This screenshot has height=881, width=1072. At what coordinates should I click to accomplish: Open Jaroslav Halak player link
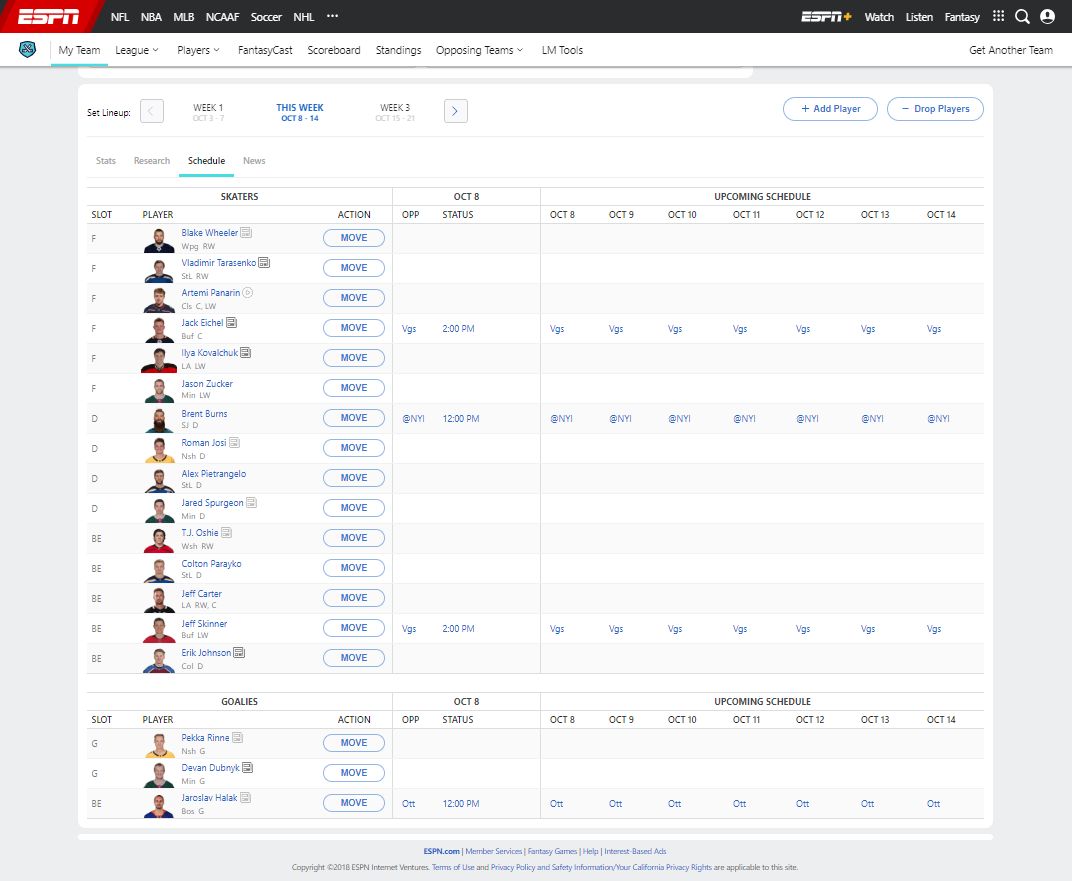click(209, 798)
